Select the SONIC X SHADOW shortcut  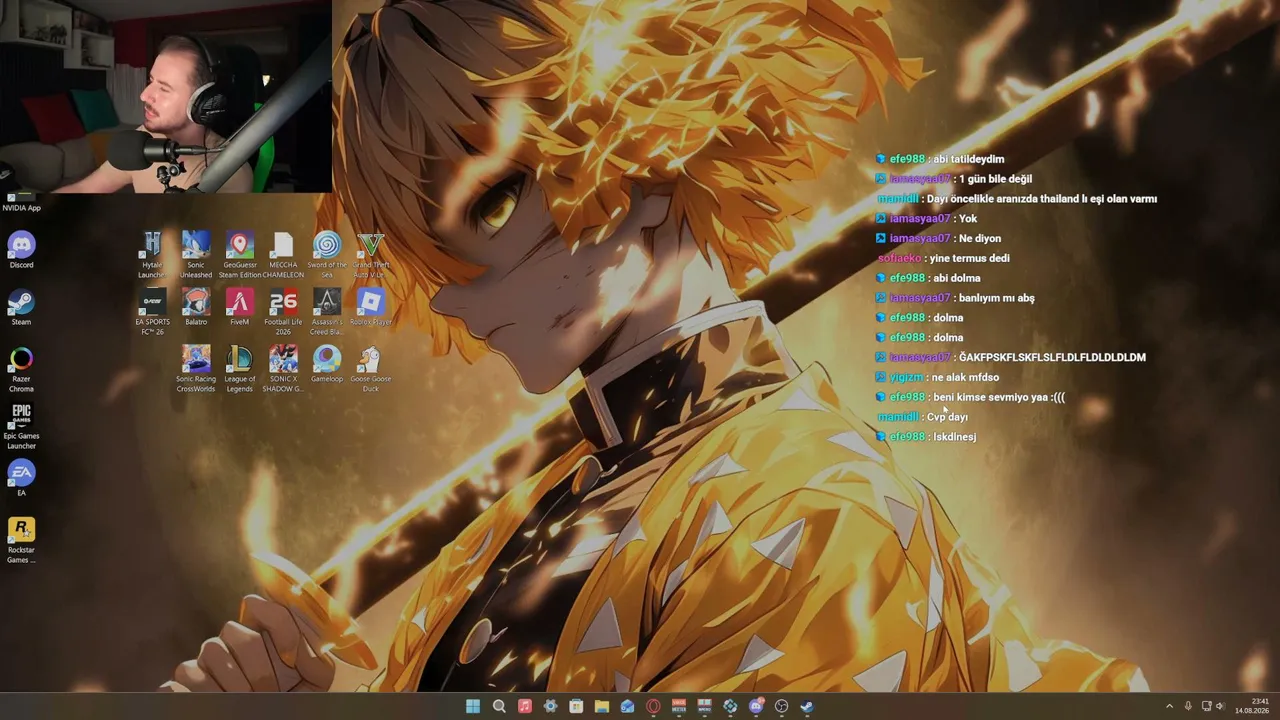[283, 369]
